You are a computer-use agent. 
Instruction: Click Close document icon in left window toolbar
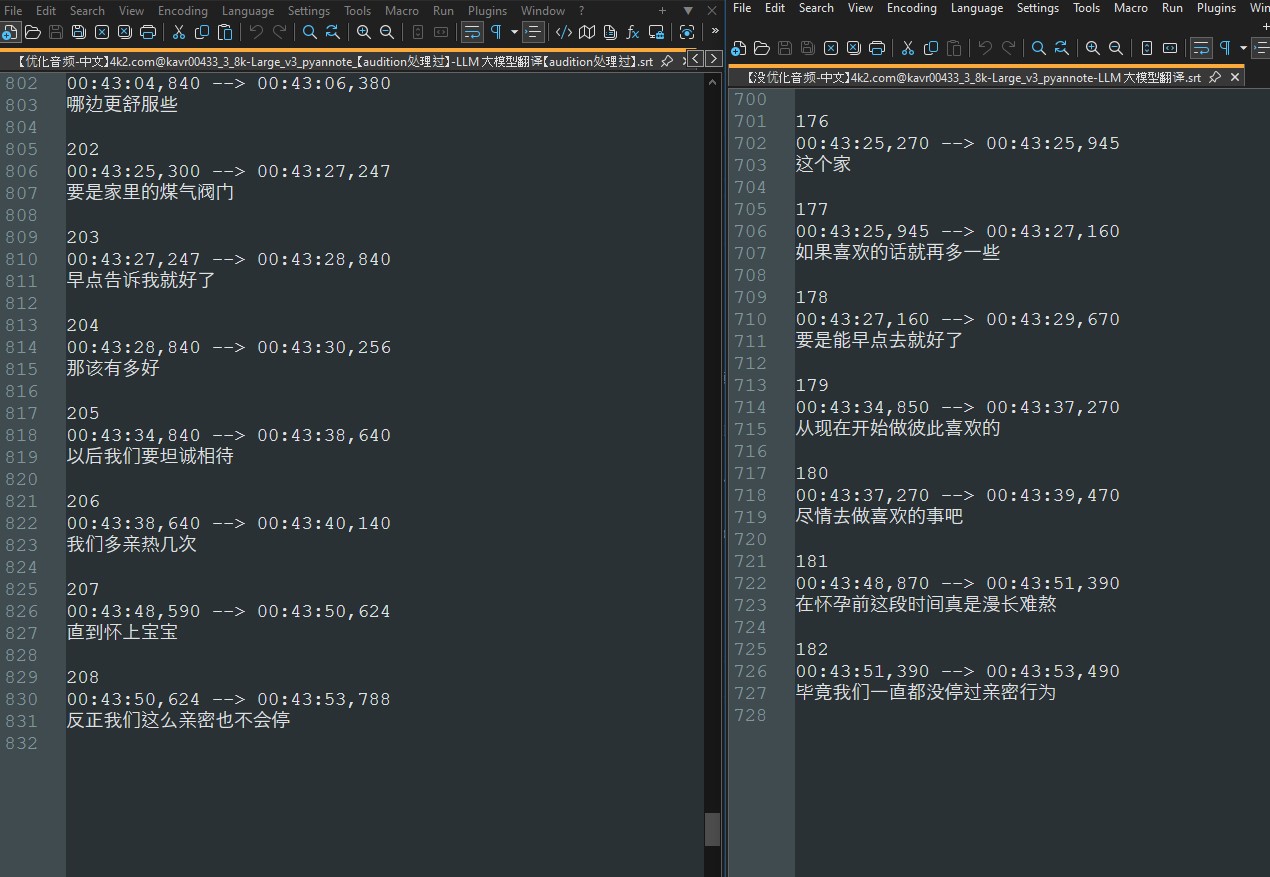tap(102, 32)
